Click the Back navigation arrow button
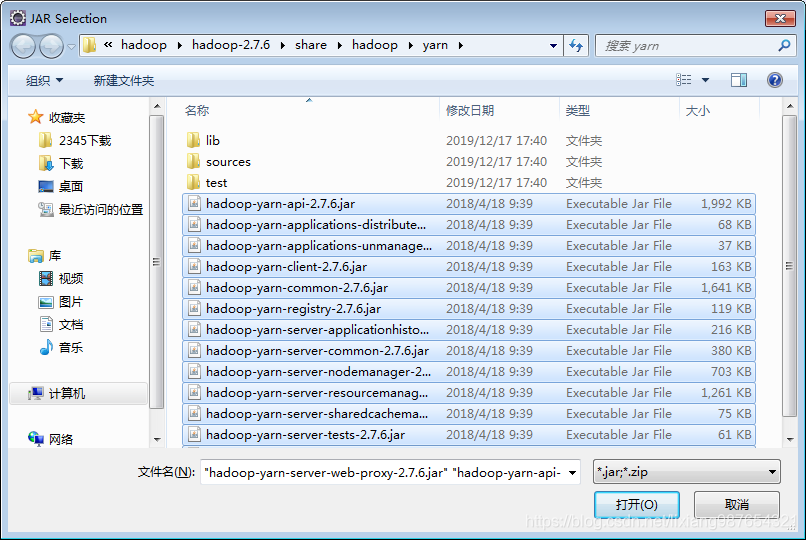 (23, 46)
